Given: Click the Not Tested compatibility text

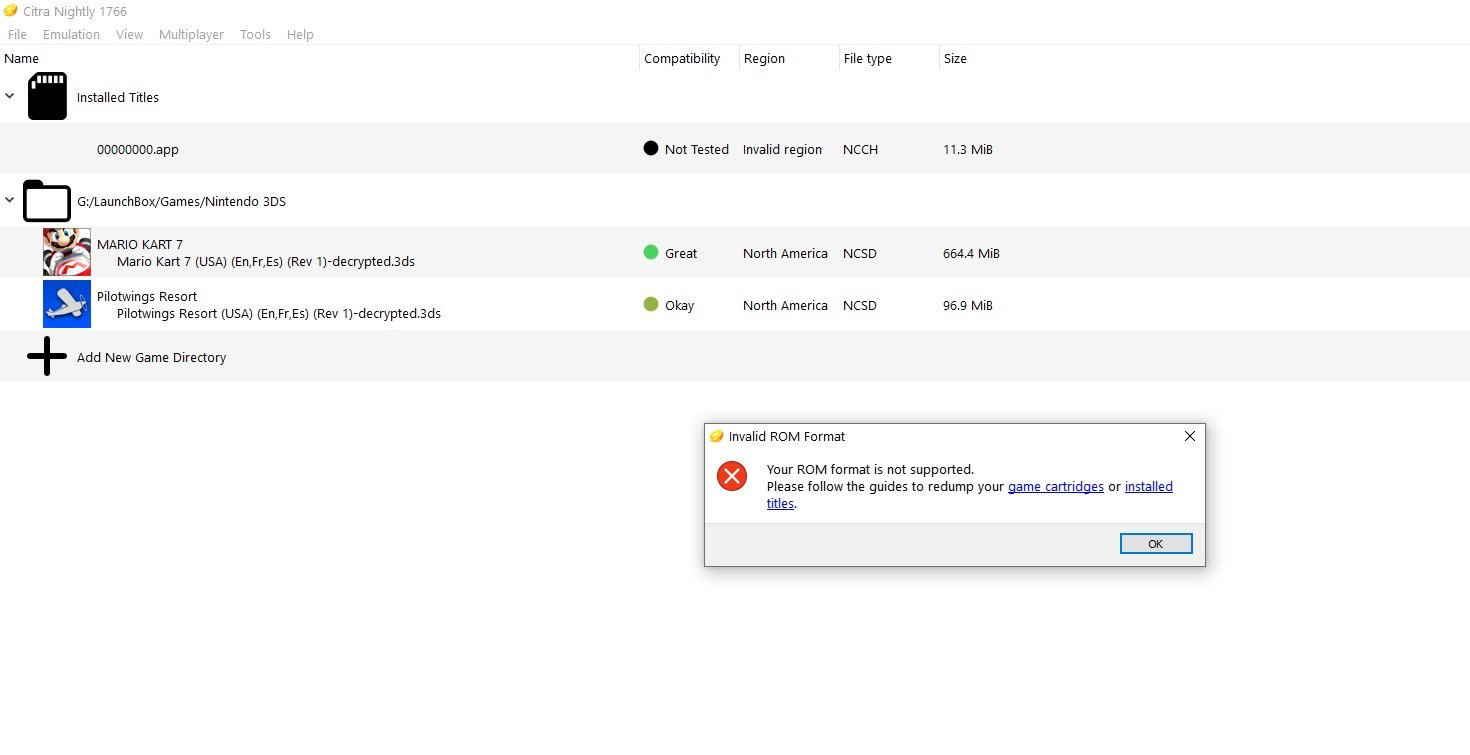Looking at the screenshot, I should tap(697, 149).
